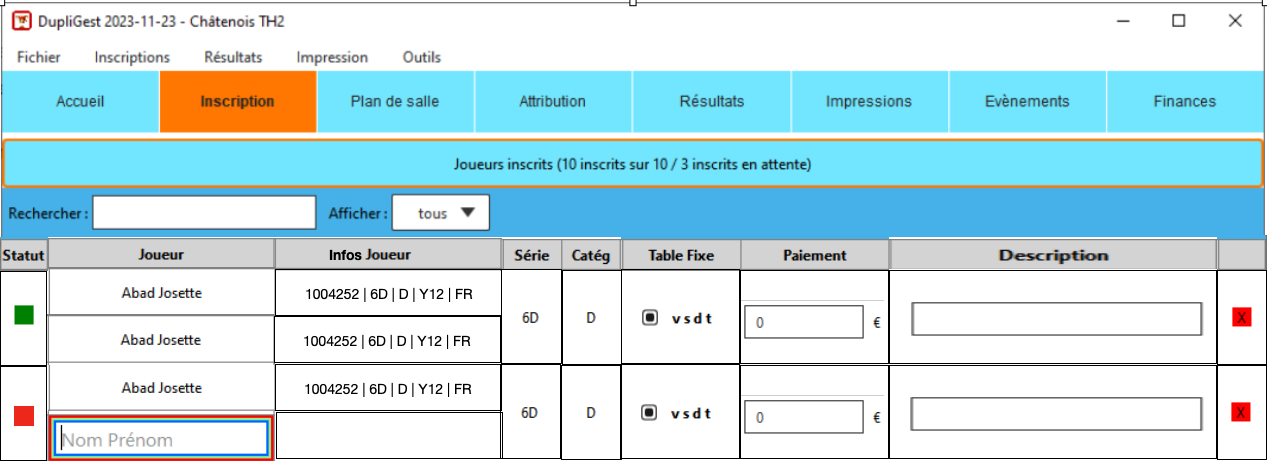Go to the Finances tab

pos(1184,101)
